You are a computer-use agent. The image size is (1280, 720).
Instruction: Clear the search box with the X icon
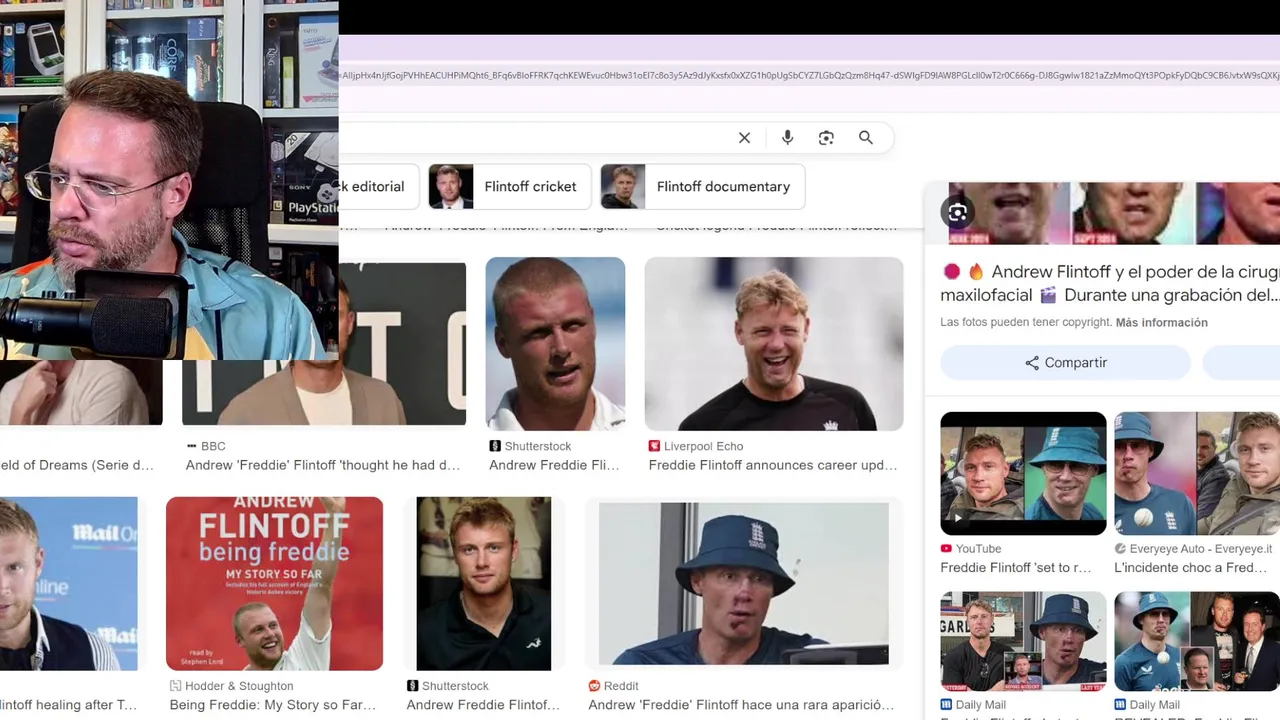[744, 138]
